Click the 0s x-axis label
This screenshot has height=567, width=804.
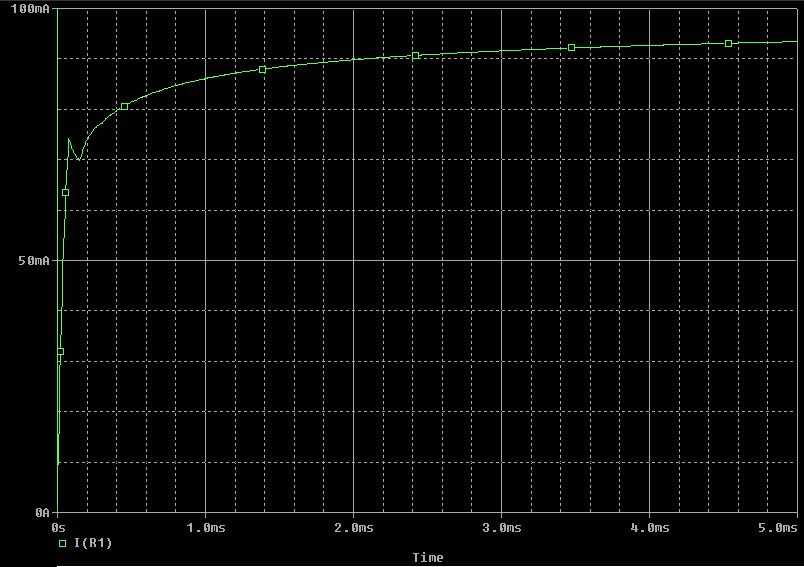(x=58, y=528)
